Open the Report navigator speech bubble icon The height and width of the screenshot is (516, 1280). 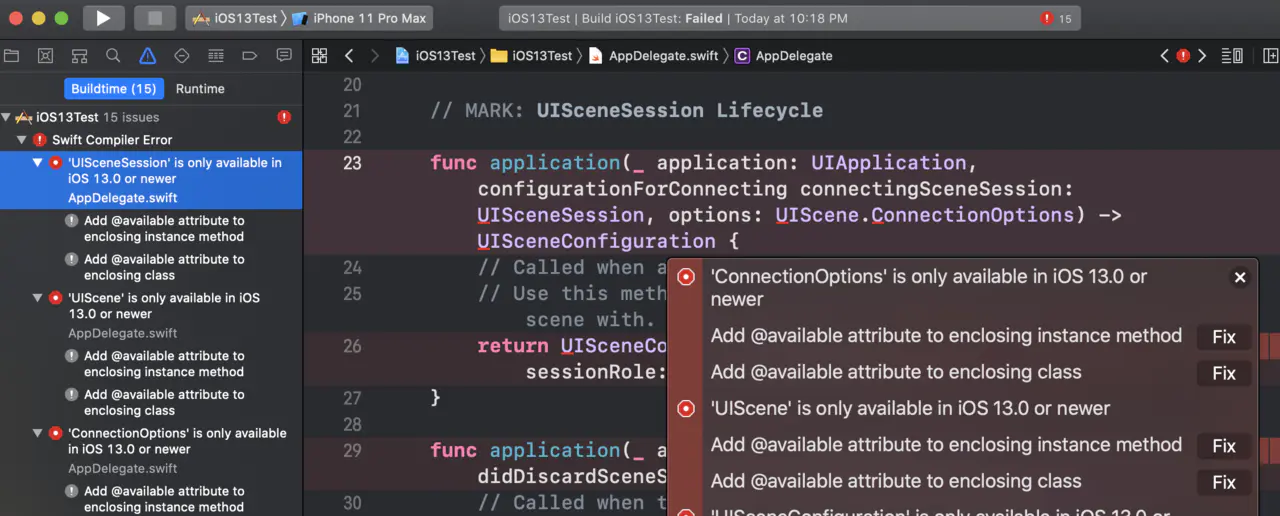click(x=284, y=56)
